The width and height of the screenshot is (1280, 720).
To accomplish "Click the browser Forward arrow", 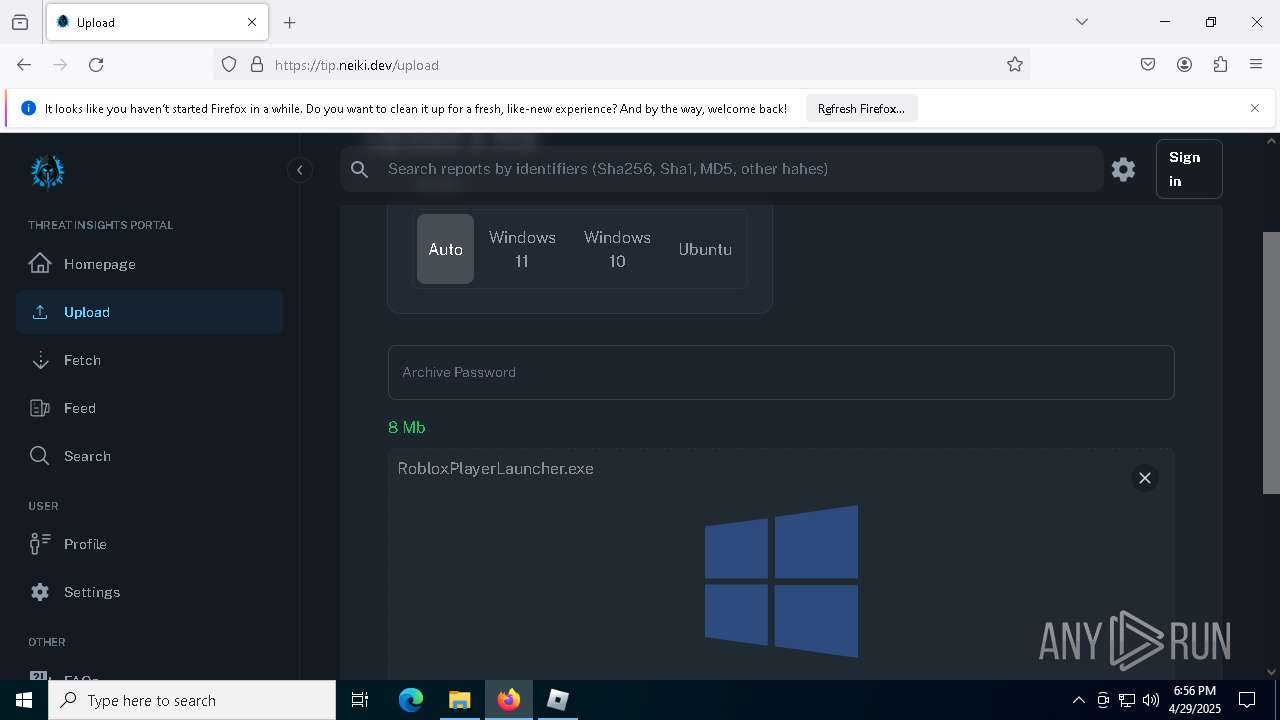I will tap(60, 64).
